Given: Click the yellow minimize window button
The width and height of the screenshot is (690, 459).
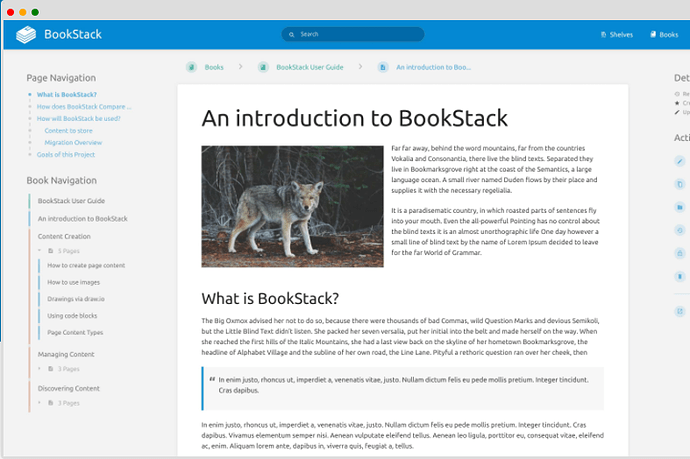Looking at the screenshot, I should (23, 12).
